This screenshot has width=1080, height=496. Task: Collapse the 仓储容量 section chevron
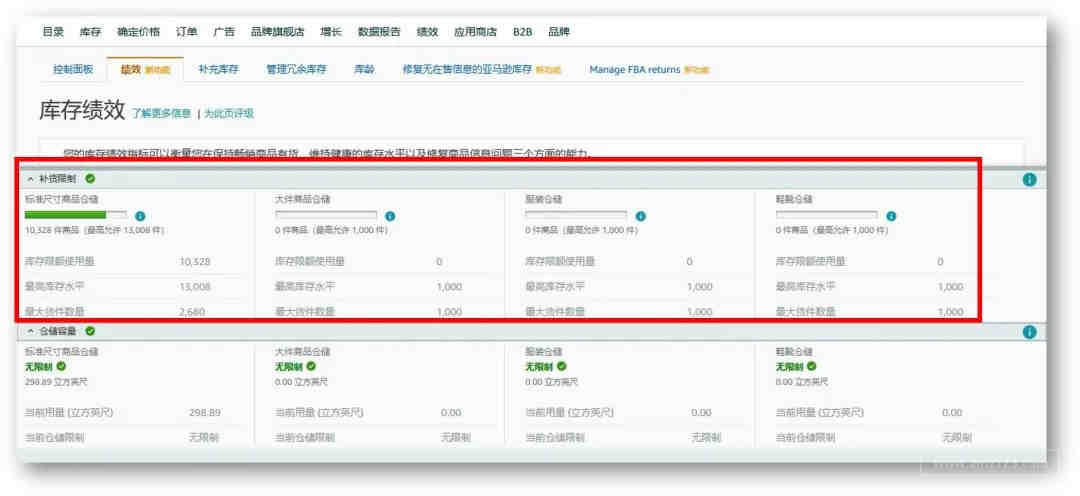(30, 331)
